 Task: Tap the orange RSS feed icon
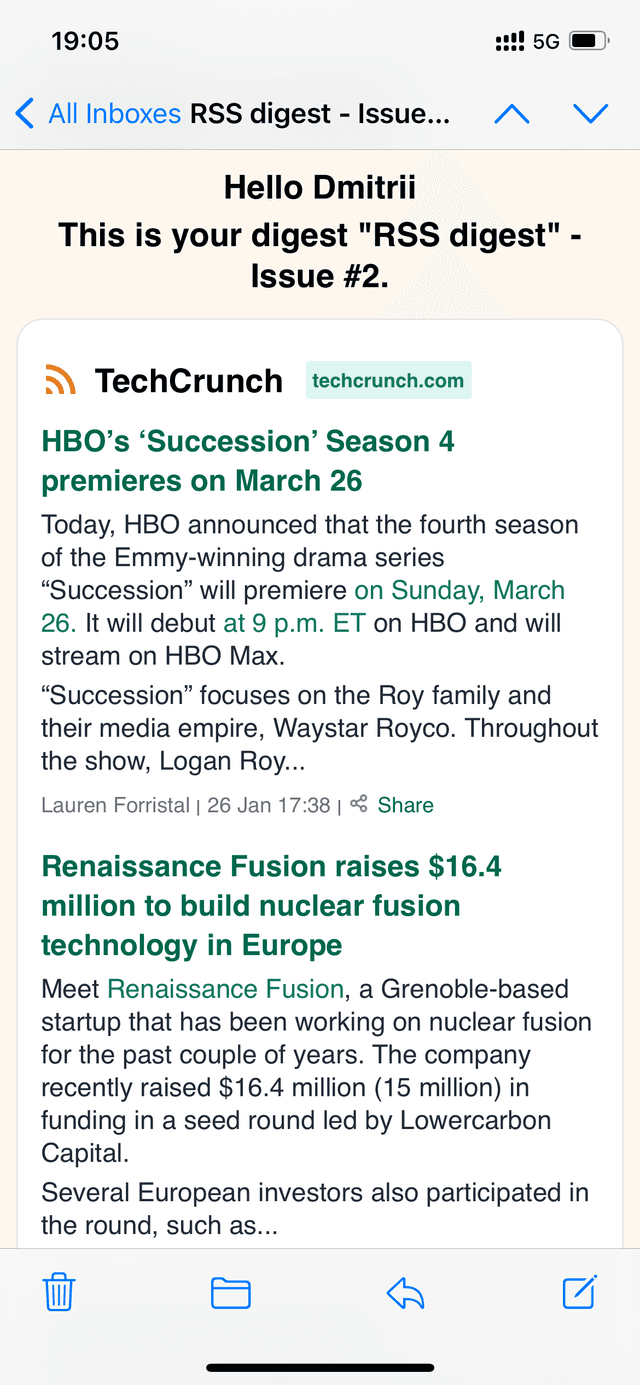tap(60, 380)
